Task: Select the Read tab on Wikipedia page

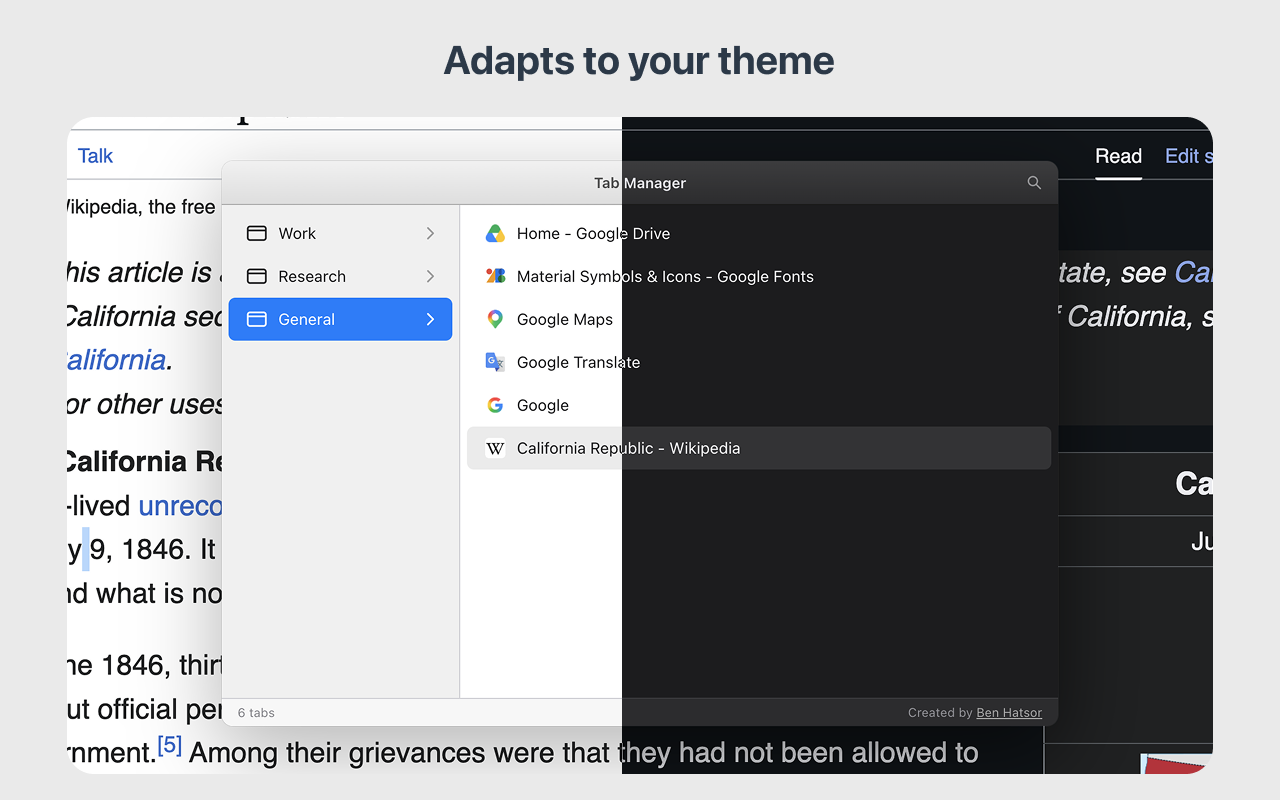Action: click(x=1118, y=156)
